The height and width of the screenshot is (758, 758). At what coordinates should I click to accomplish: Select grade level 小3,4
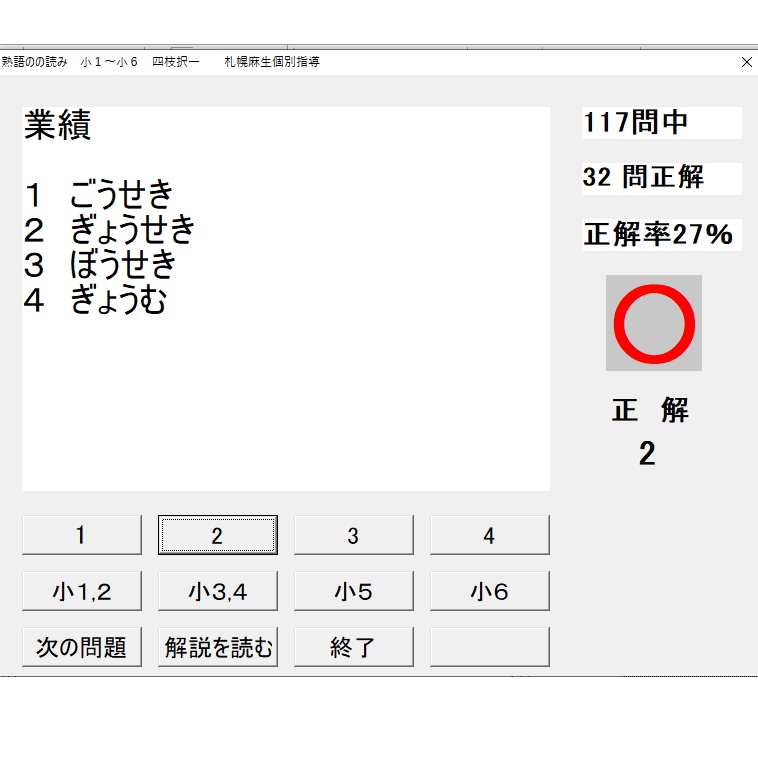click(218, 591)
